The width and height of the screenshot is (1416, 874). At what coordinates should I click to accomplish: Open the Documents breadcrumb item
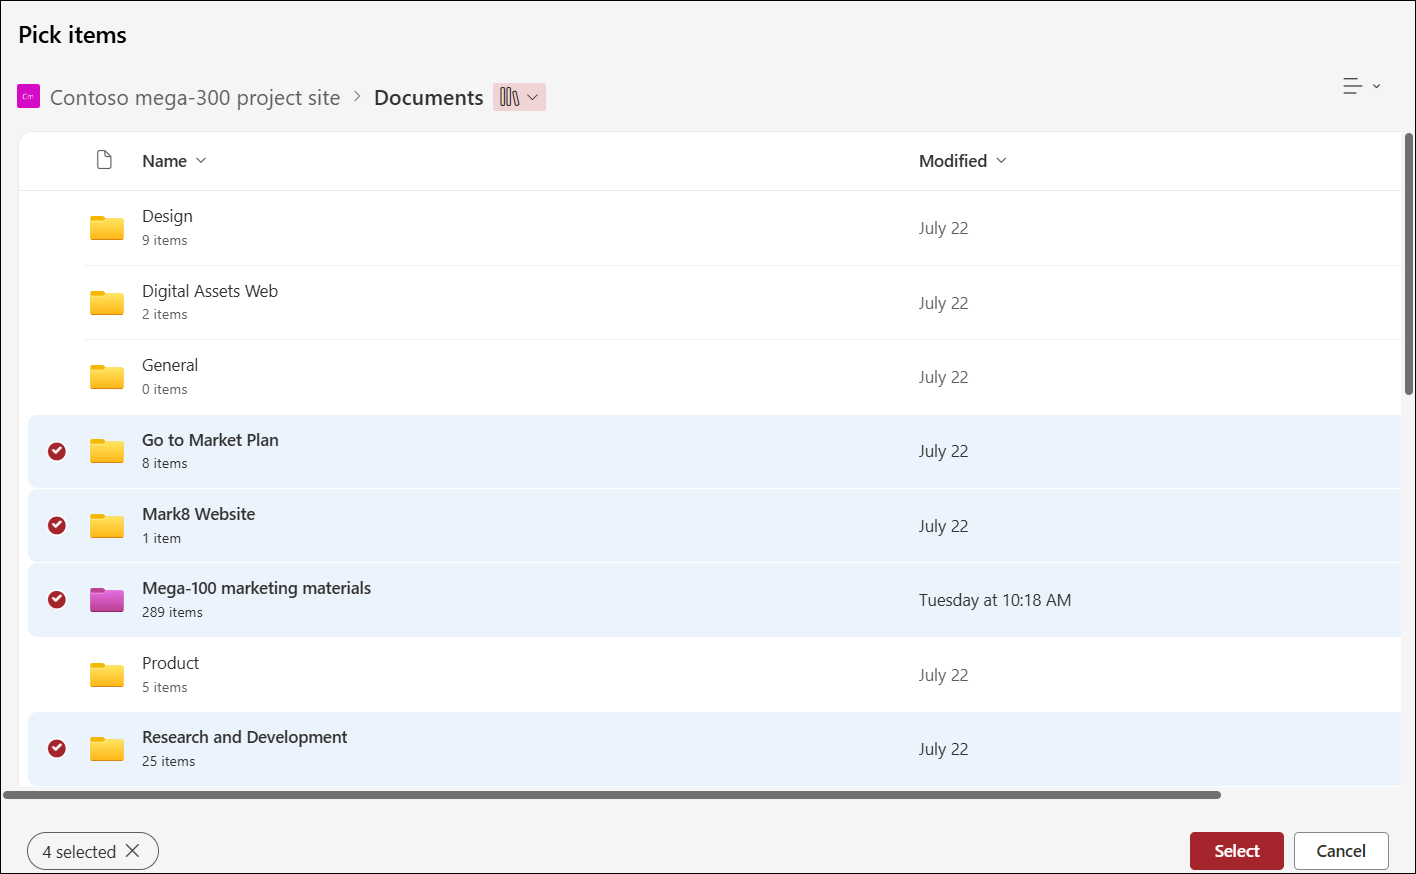click(x=428, y=97)
